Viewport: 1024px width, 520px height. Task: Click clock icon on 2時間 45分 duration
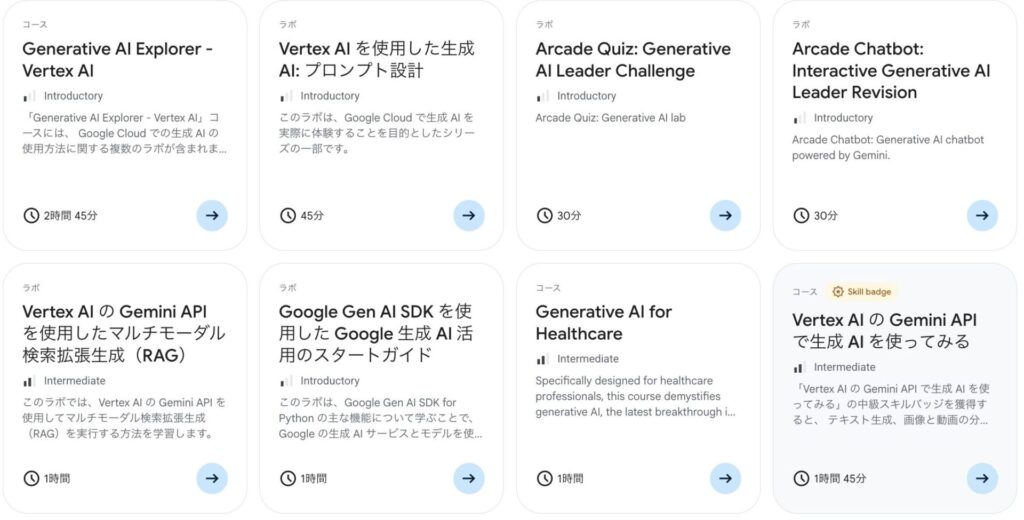31,215
